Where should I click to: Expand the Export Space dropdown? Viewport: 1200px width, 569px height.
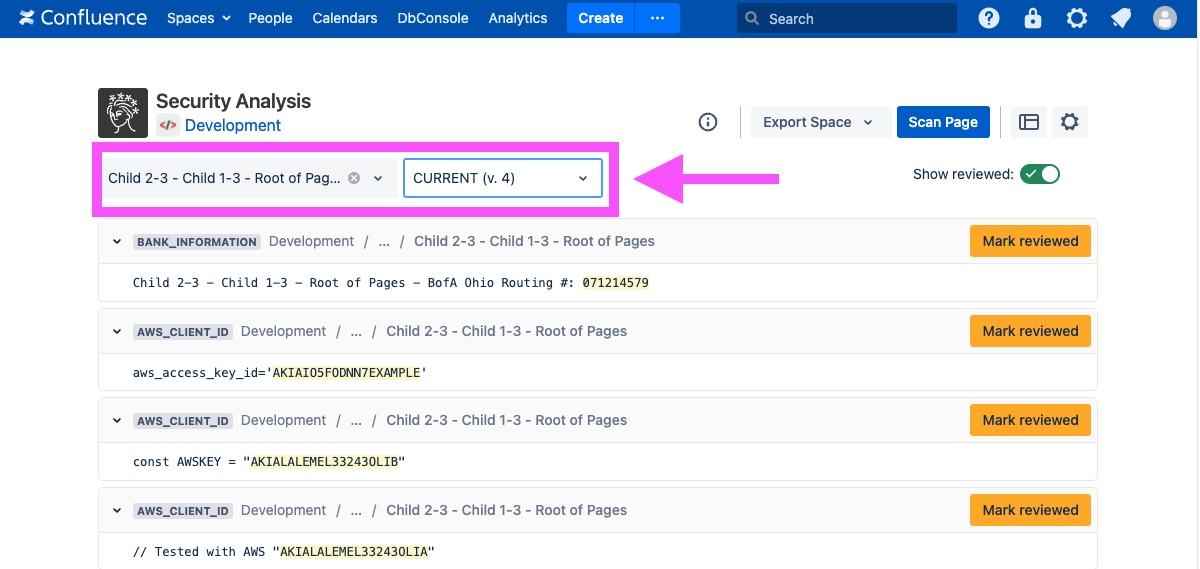[817, 122]
